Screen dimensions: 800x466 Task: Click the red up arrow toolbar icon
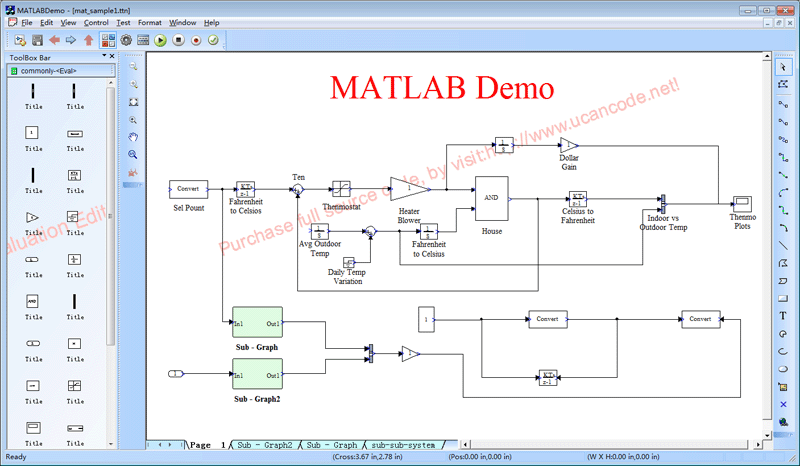88,40
